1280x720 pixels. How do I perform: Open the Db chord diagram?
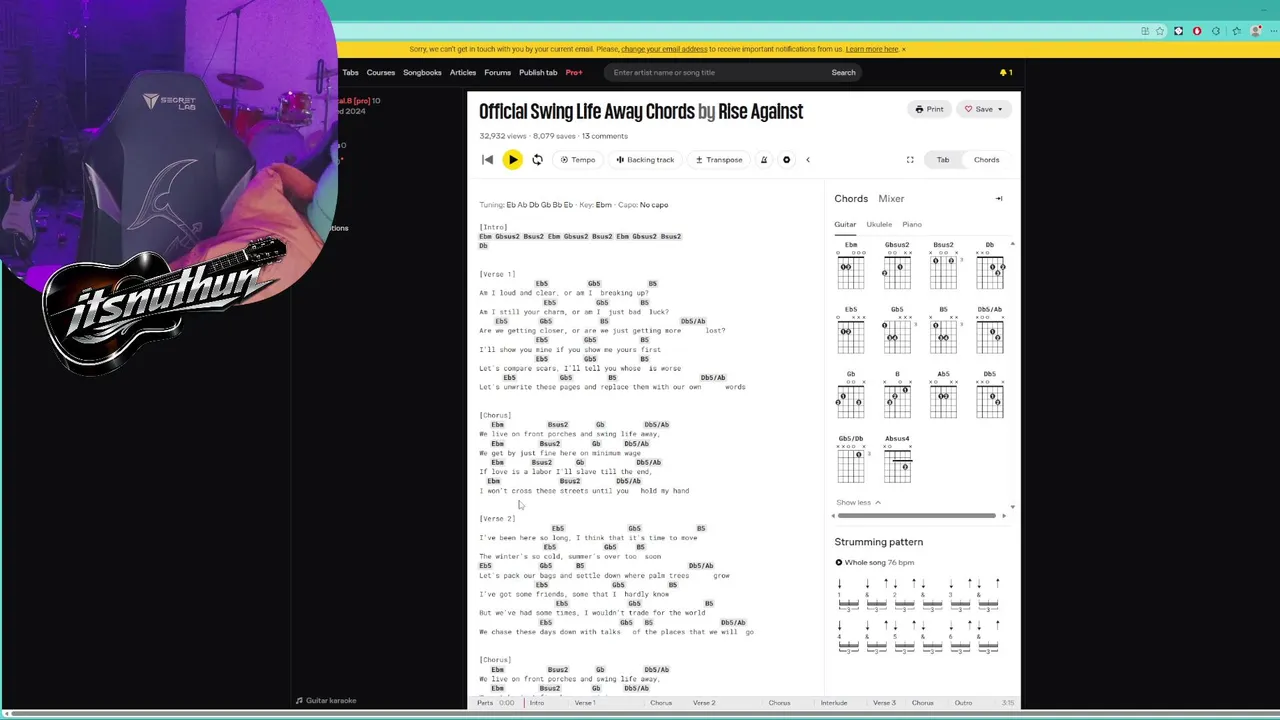pos(989,265)
